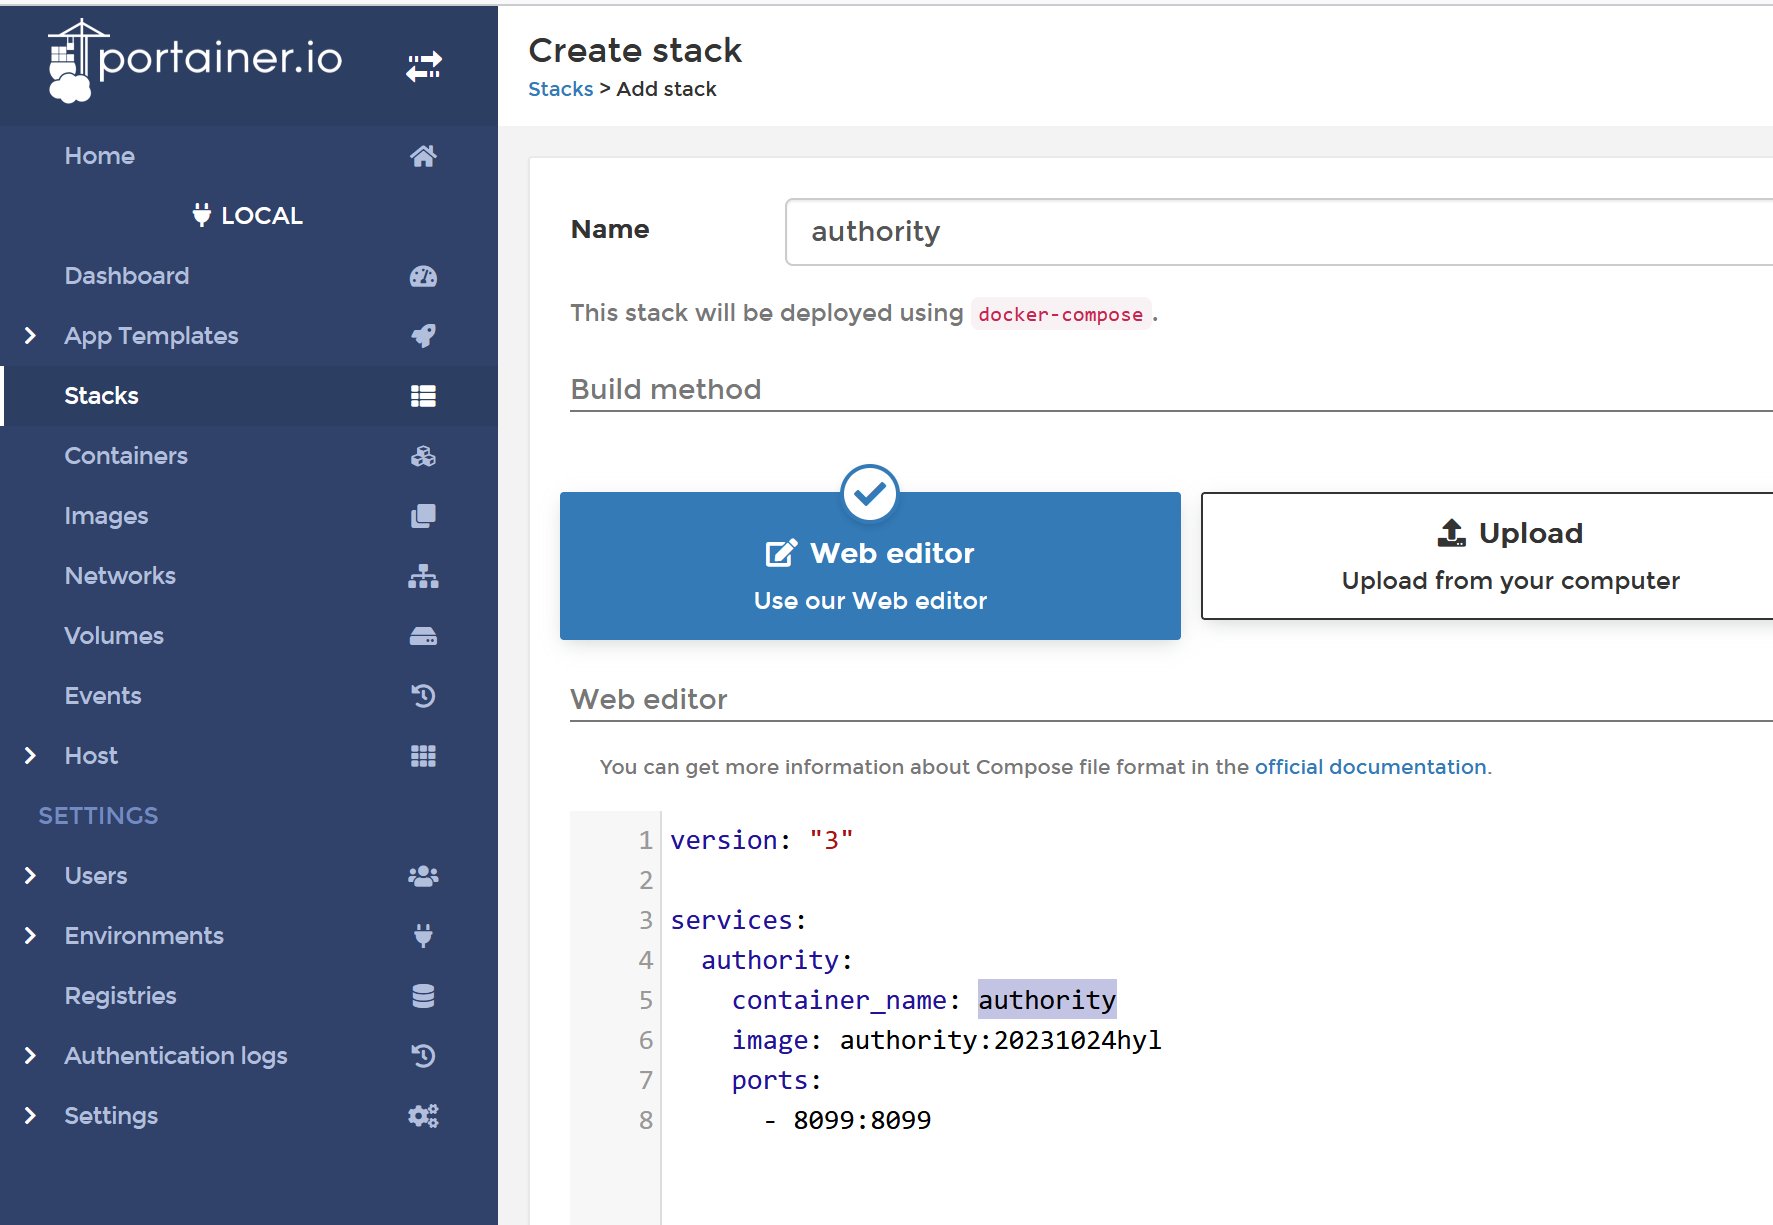Click the Authentication logs history icon
This screenshot has width=1773, height=1225.
tap(423, 1056)
